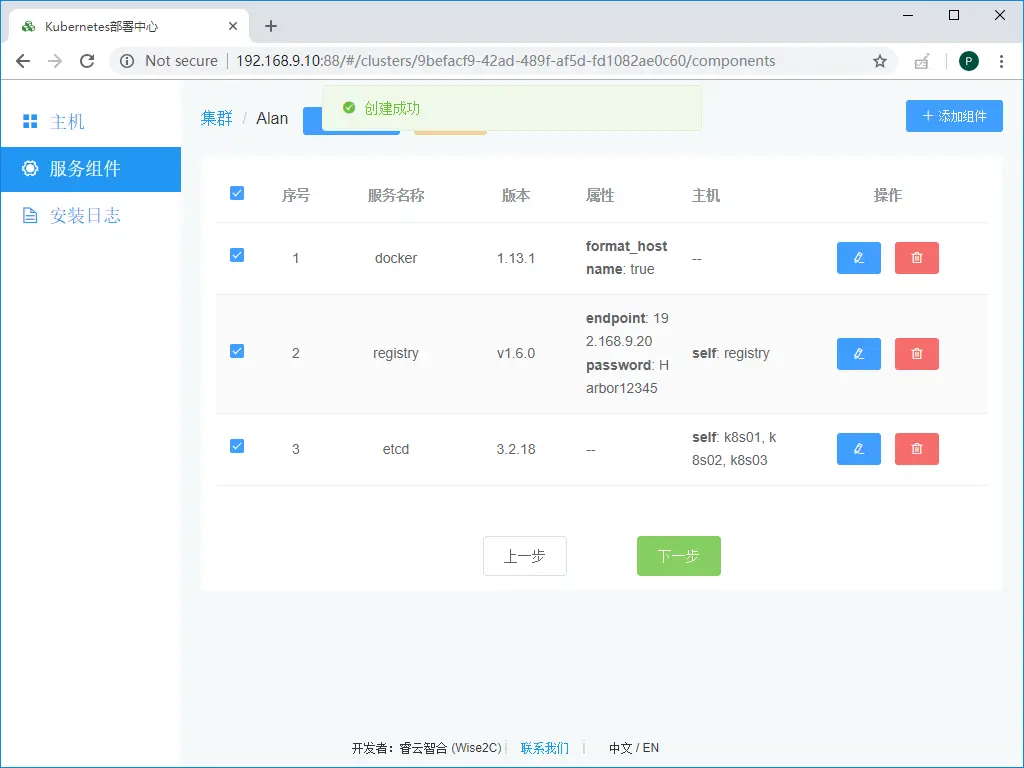Uncheck the docker row checkbox
Screen dimensions: 1024x768
(237, 255)
